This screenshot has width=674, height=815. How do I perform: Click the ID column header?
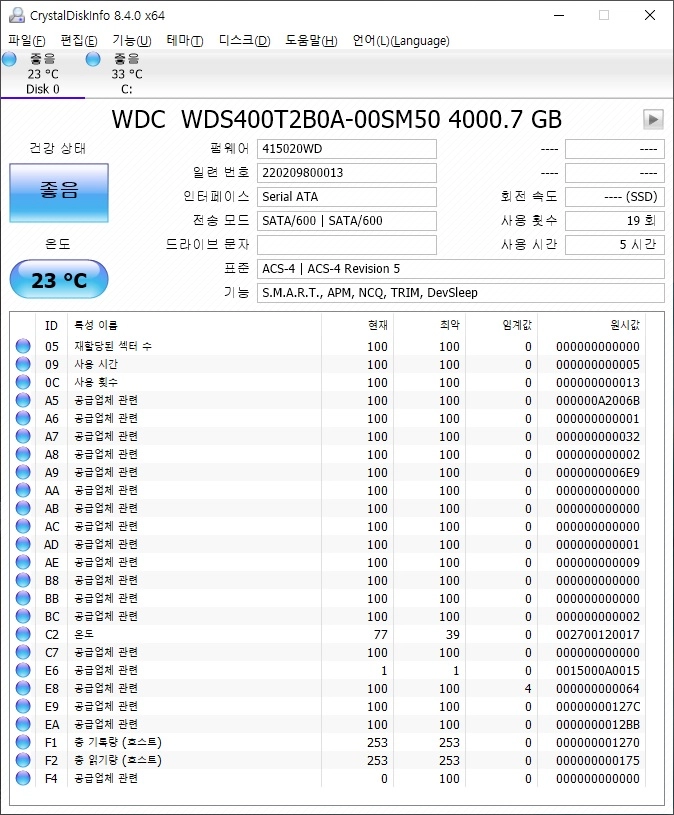tap(51, 325)
